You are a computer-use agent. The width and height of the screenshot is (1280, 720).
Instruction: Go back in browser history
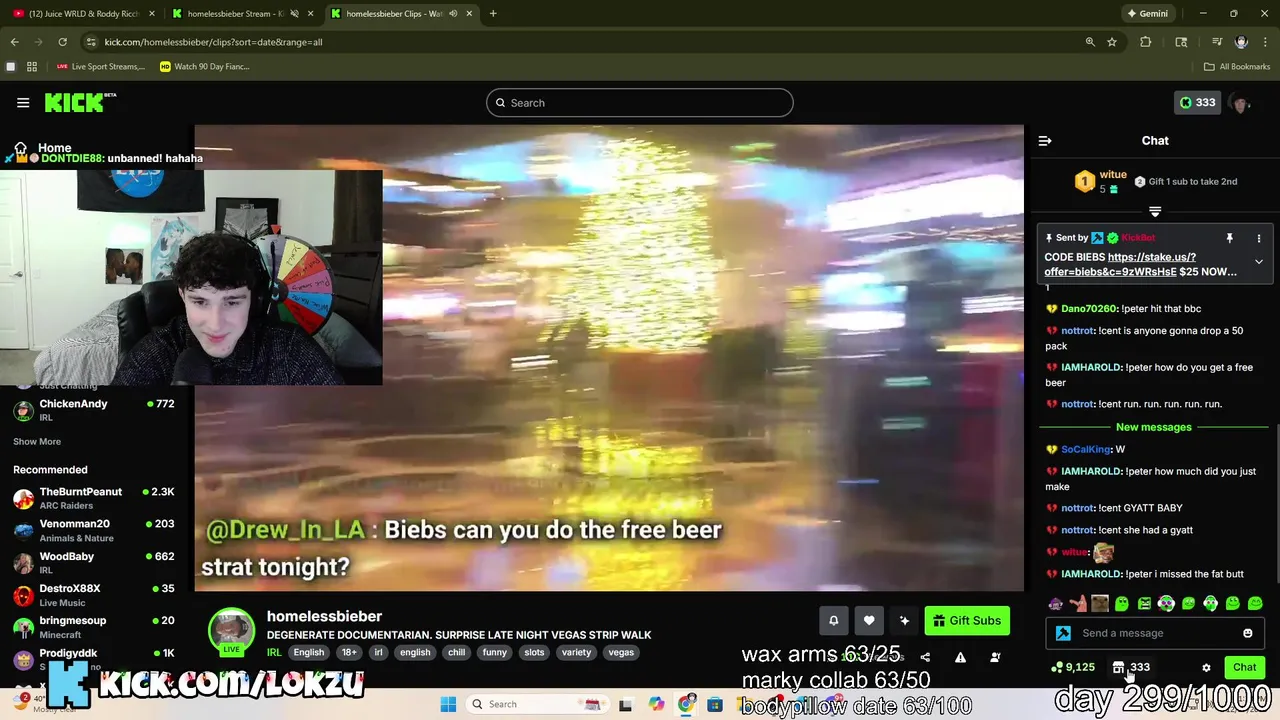[14, 42]
